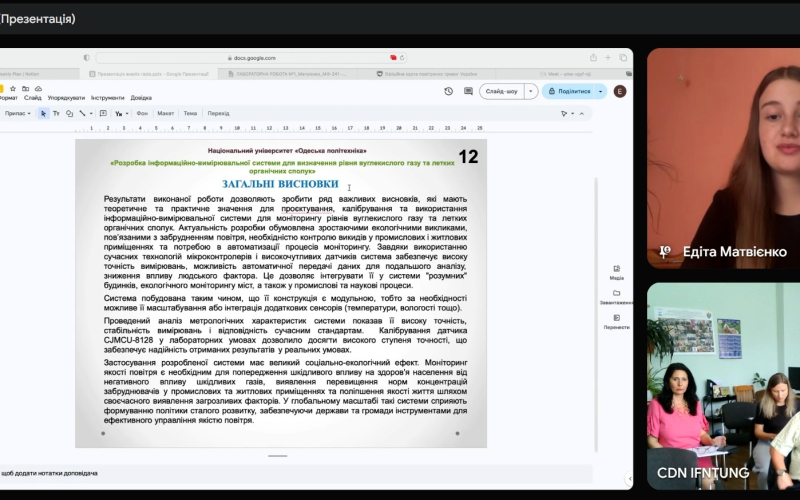The width and height of the screenshot is (800, 500).
Task: Click the browser privacy shield icon
Action: click(86, 58)
